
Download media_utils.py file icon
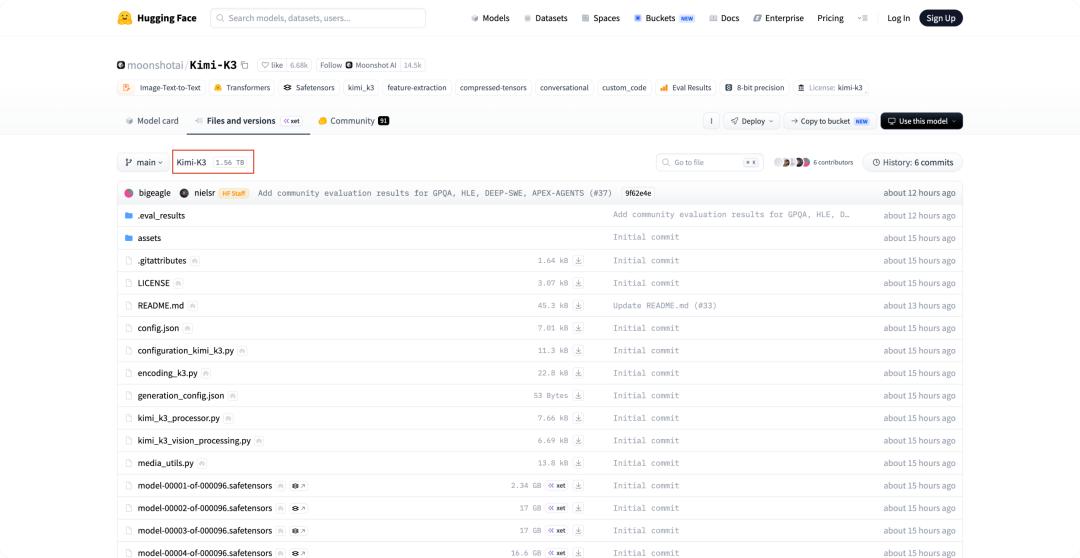pyautogui.click(x=579, y=463)
